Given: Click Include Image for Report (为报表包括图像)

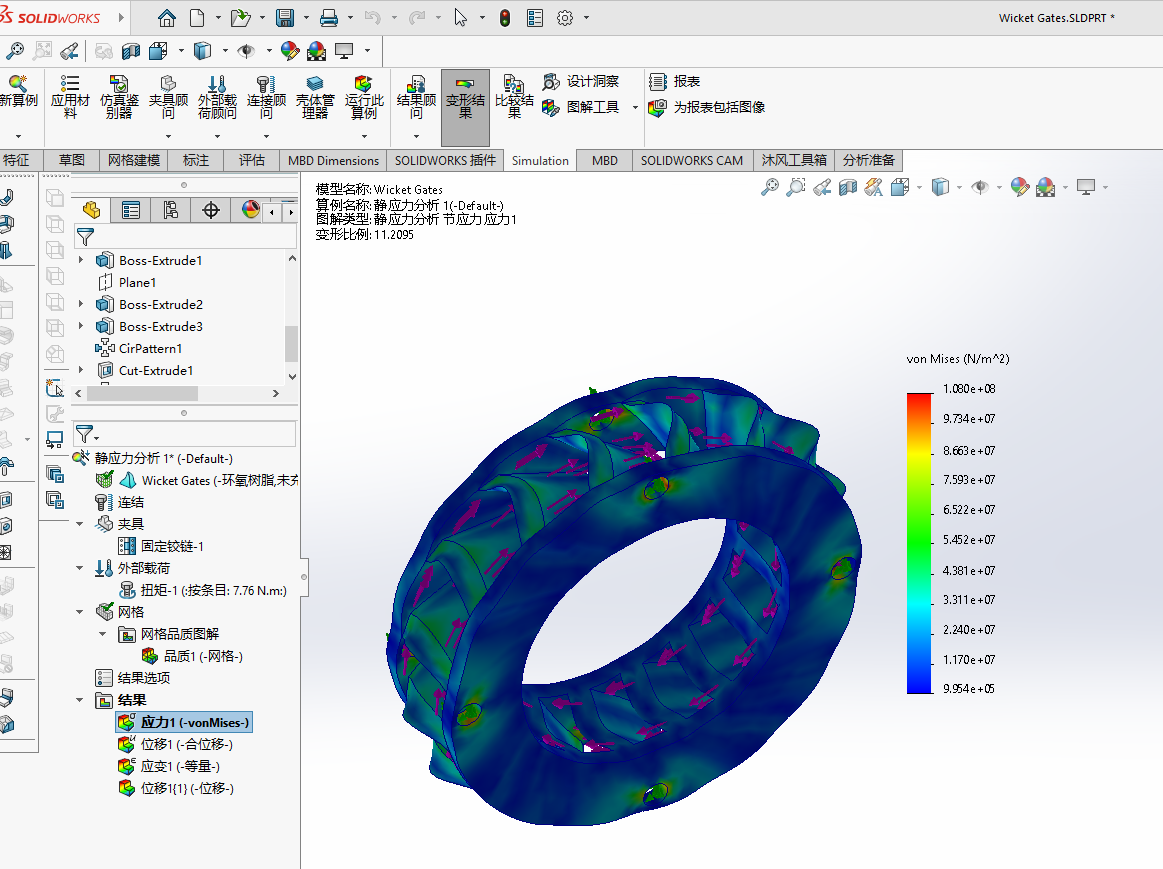Looking at the screenshot, I should [x=707, y=108].
